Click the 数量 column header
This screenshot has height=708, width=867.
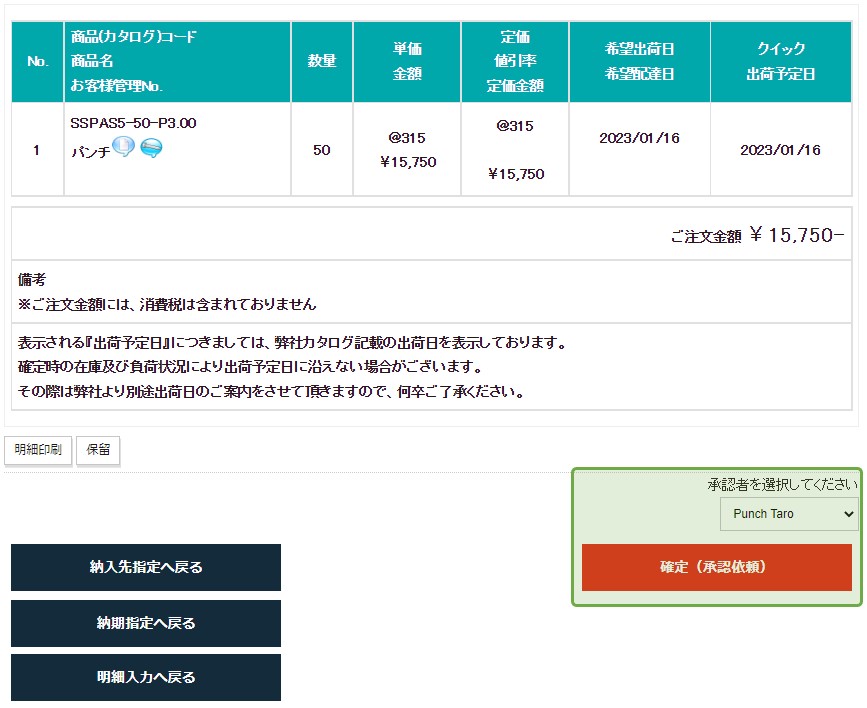pyautogui.click(x=321, y=61)
